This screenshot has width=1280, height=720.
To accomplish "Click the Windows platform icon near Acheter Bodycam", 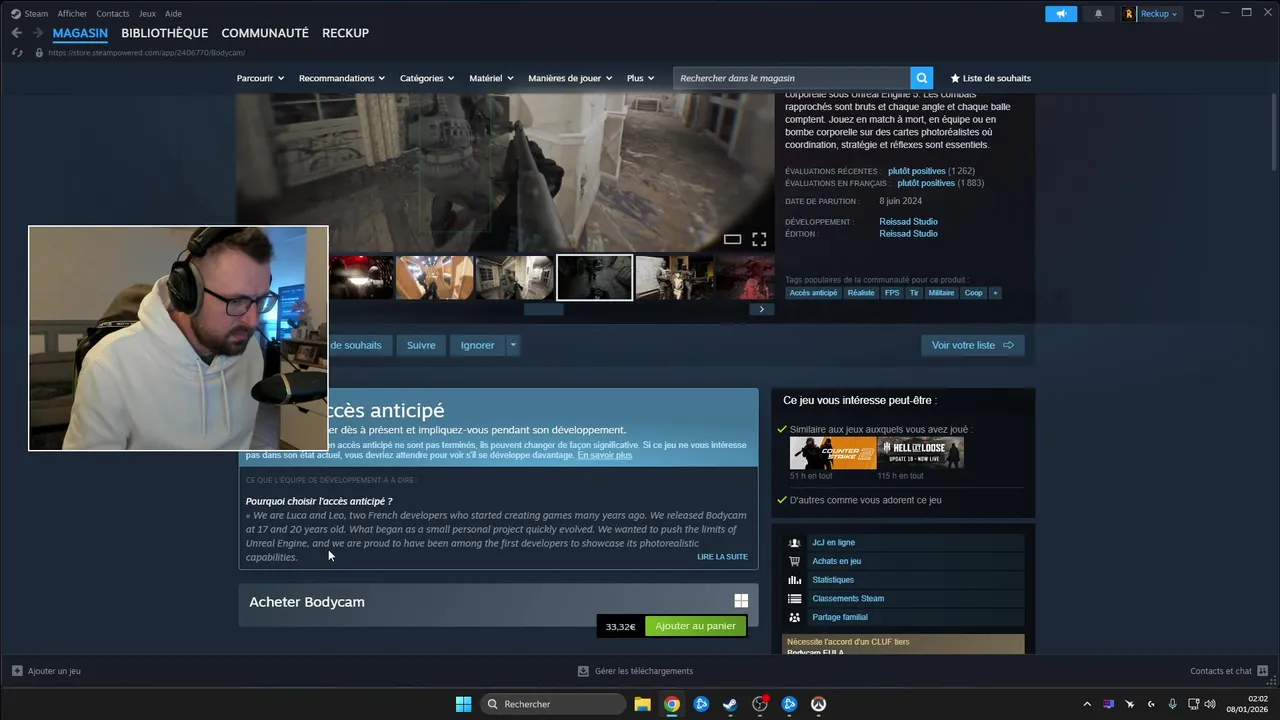I will pos(741,601).
